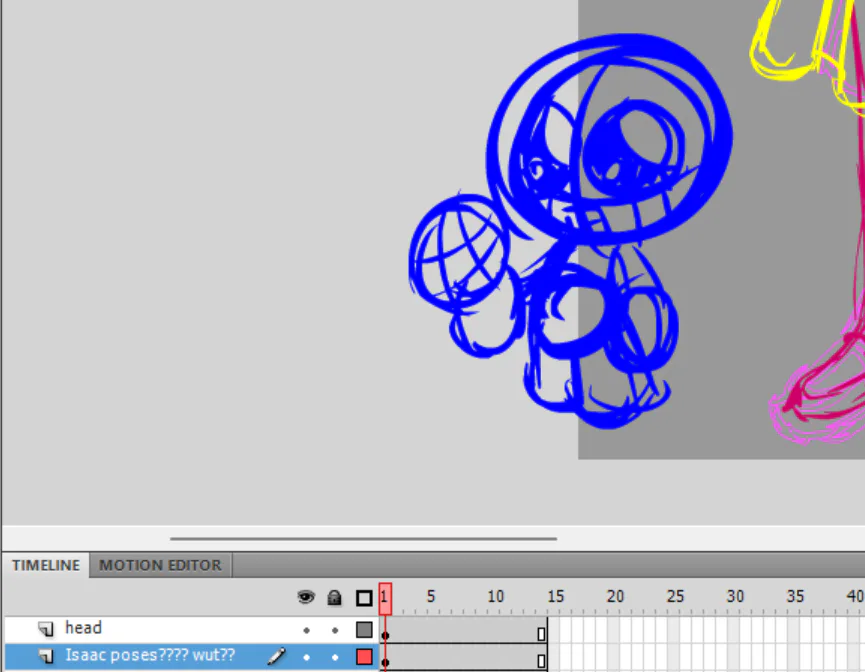Click the horizontal stage scrollbar
The height and width of the screenshot is (672, 865).
pyautogui.click(x=364, y=538)
